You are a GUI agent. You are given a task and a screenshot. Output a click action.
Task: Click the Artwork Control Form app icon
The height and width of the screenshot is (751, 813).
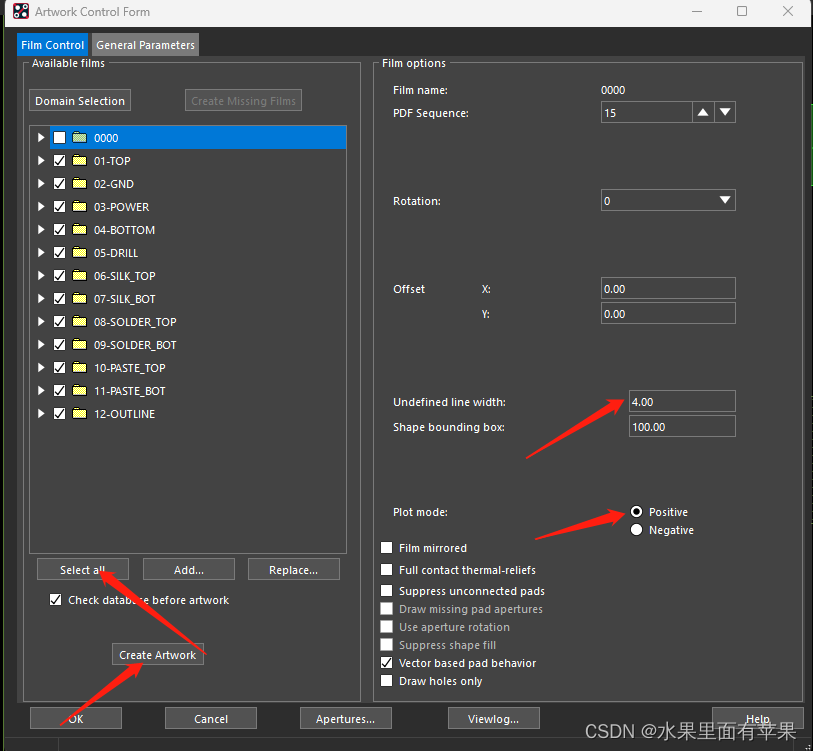(21, 12)
